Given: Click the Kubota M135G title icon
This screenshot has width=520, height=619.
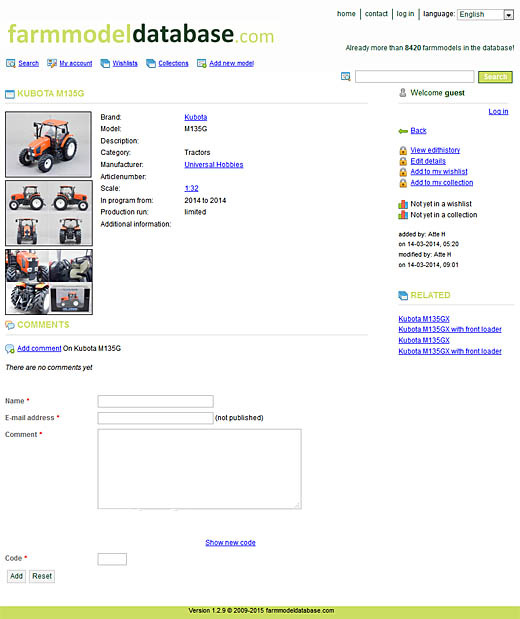Looking at the screenshot, I should [10, 94].
